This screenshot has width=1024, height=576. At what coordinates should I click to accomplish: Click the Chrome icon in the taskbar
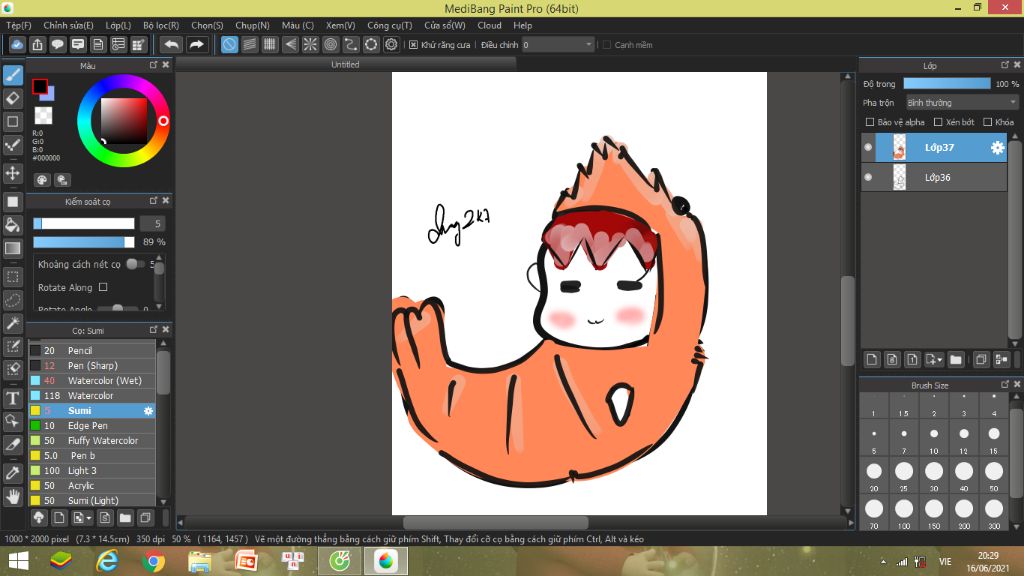point(154,562)
